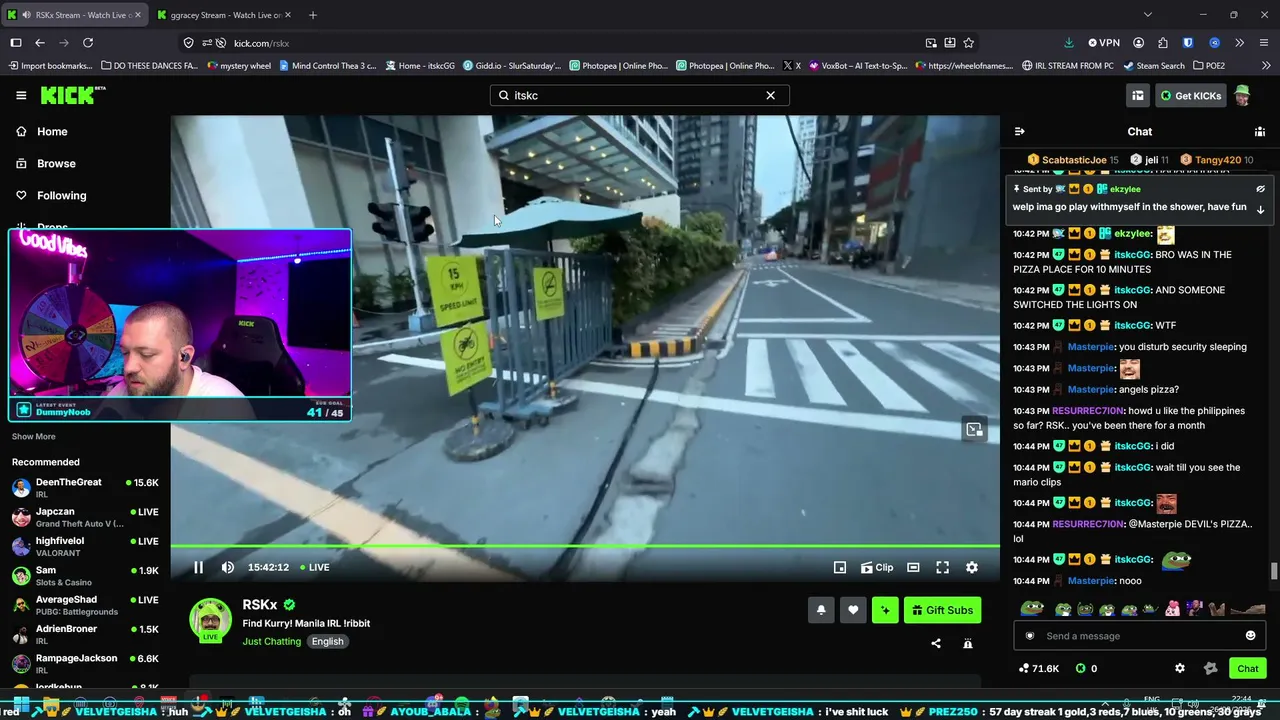Click the English language tag
The height and width of the screenshot is (720, 1280).
(x=327, y=641)
